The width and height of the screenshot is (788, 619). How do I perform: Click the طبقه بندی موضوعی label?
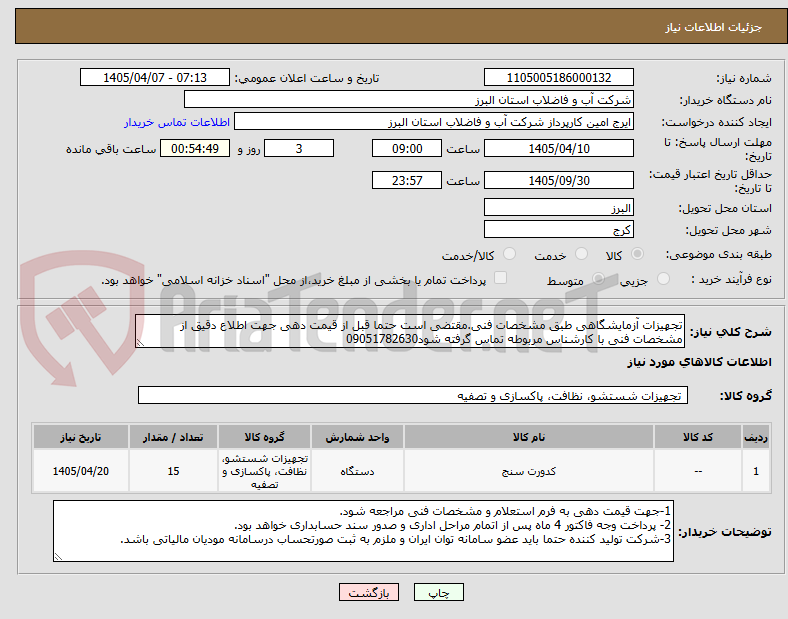pos(719,254)
